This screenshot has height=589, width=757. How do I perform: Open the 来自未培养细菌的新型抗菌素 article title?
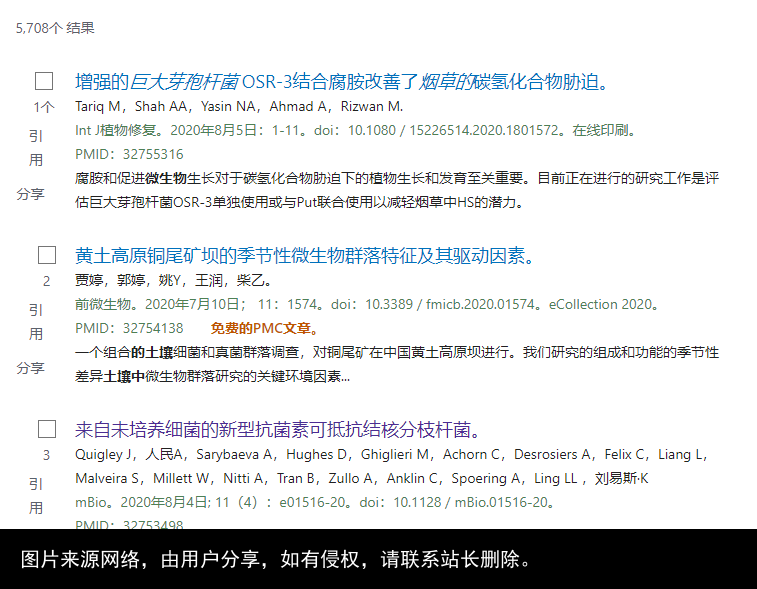pyautogui.click(x=278, y=429)
